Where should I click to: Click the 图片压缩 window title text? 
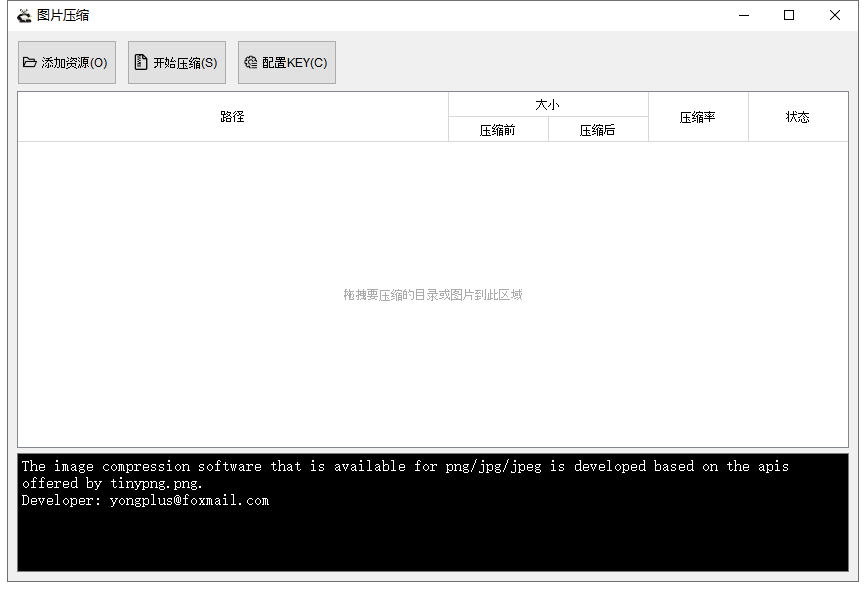(63, 15)
